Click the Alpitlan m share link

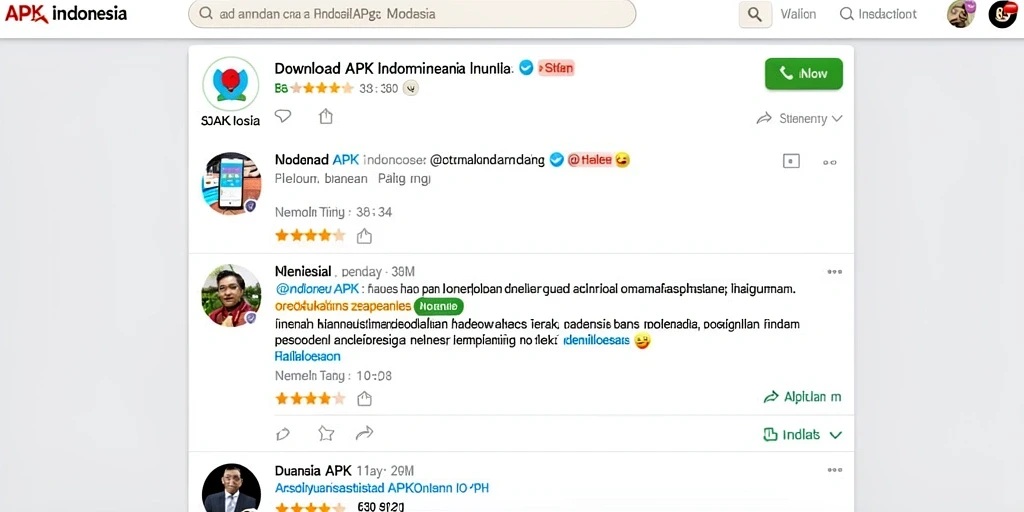(x=802, y=396)
